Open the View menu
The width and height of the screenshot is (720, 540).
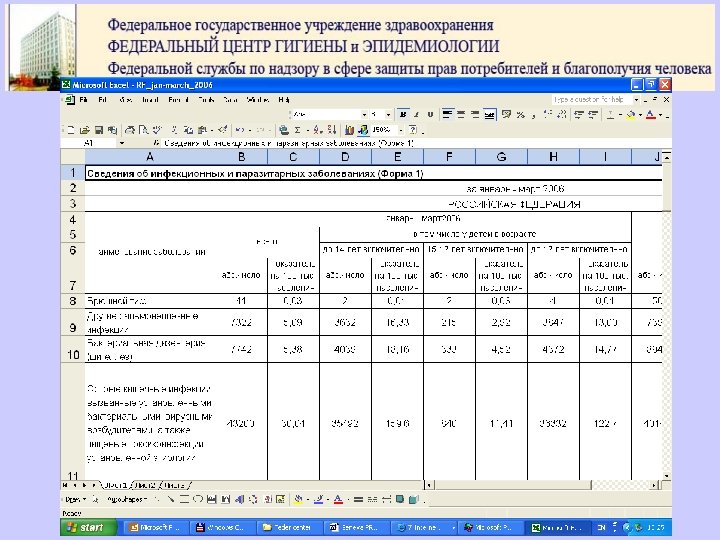point(125,100)
